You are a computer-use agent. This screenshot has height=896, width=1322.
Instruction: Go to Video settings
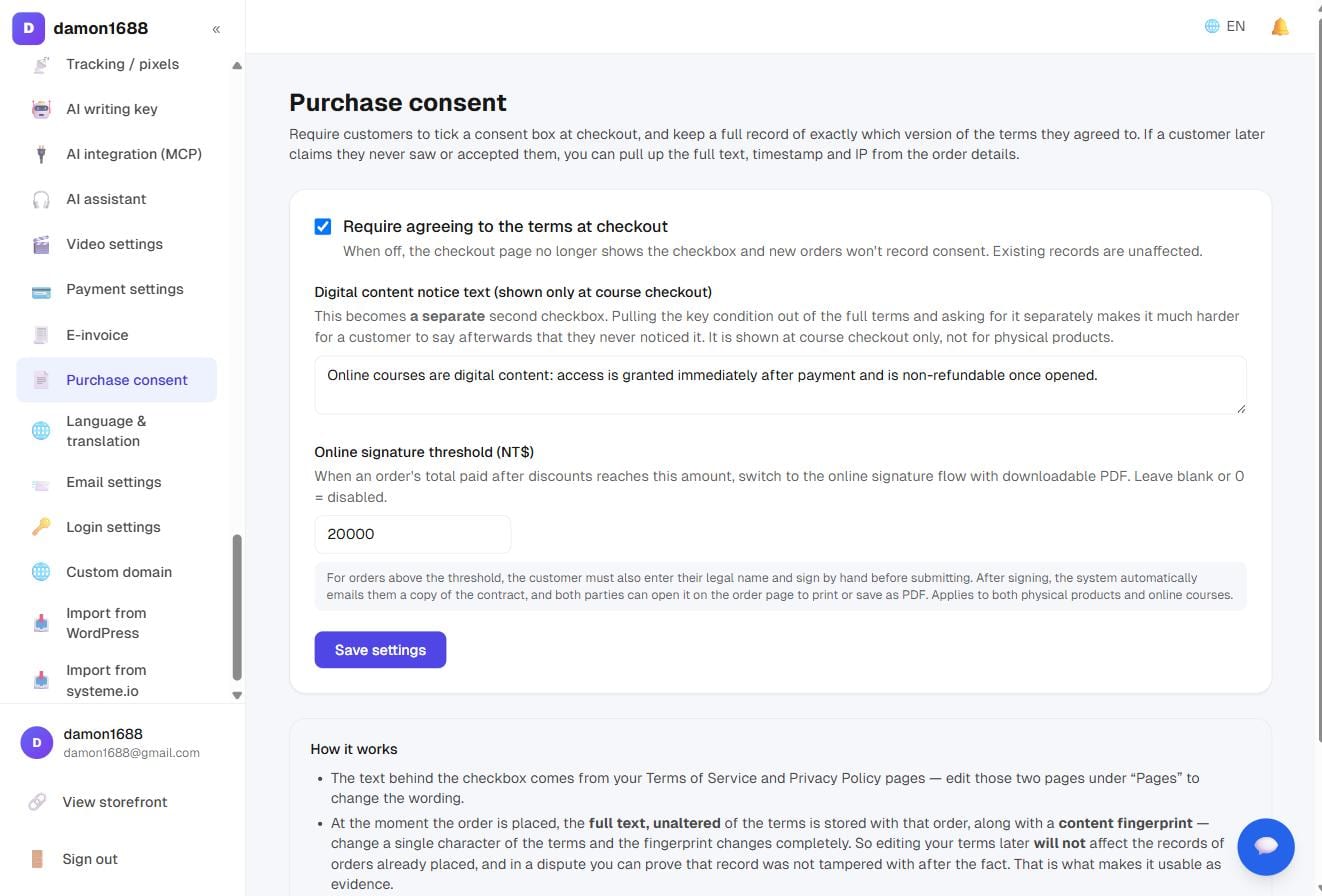tap(117, 244)
